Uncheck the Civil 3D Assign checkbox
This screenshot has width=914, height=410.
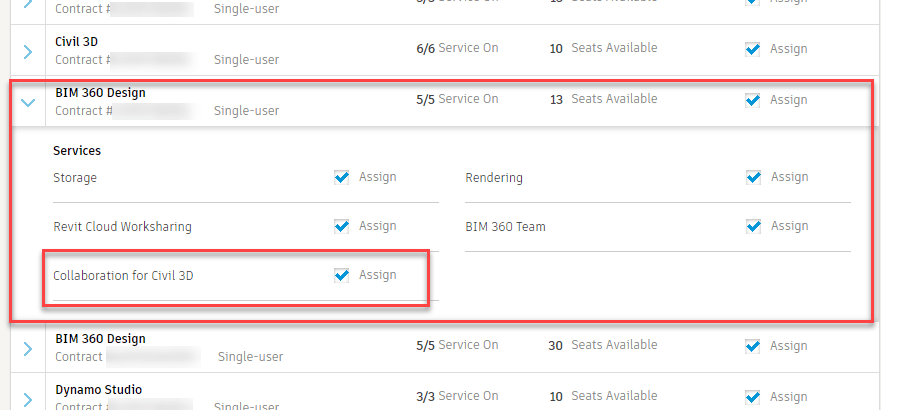point(753,49)
